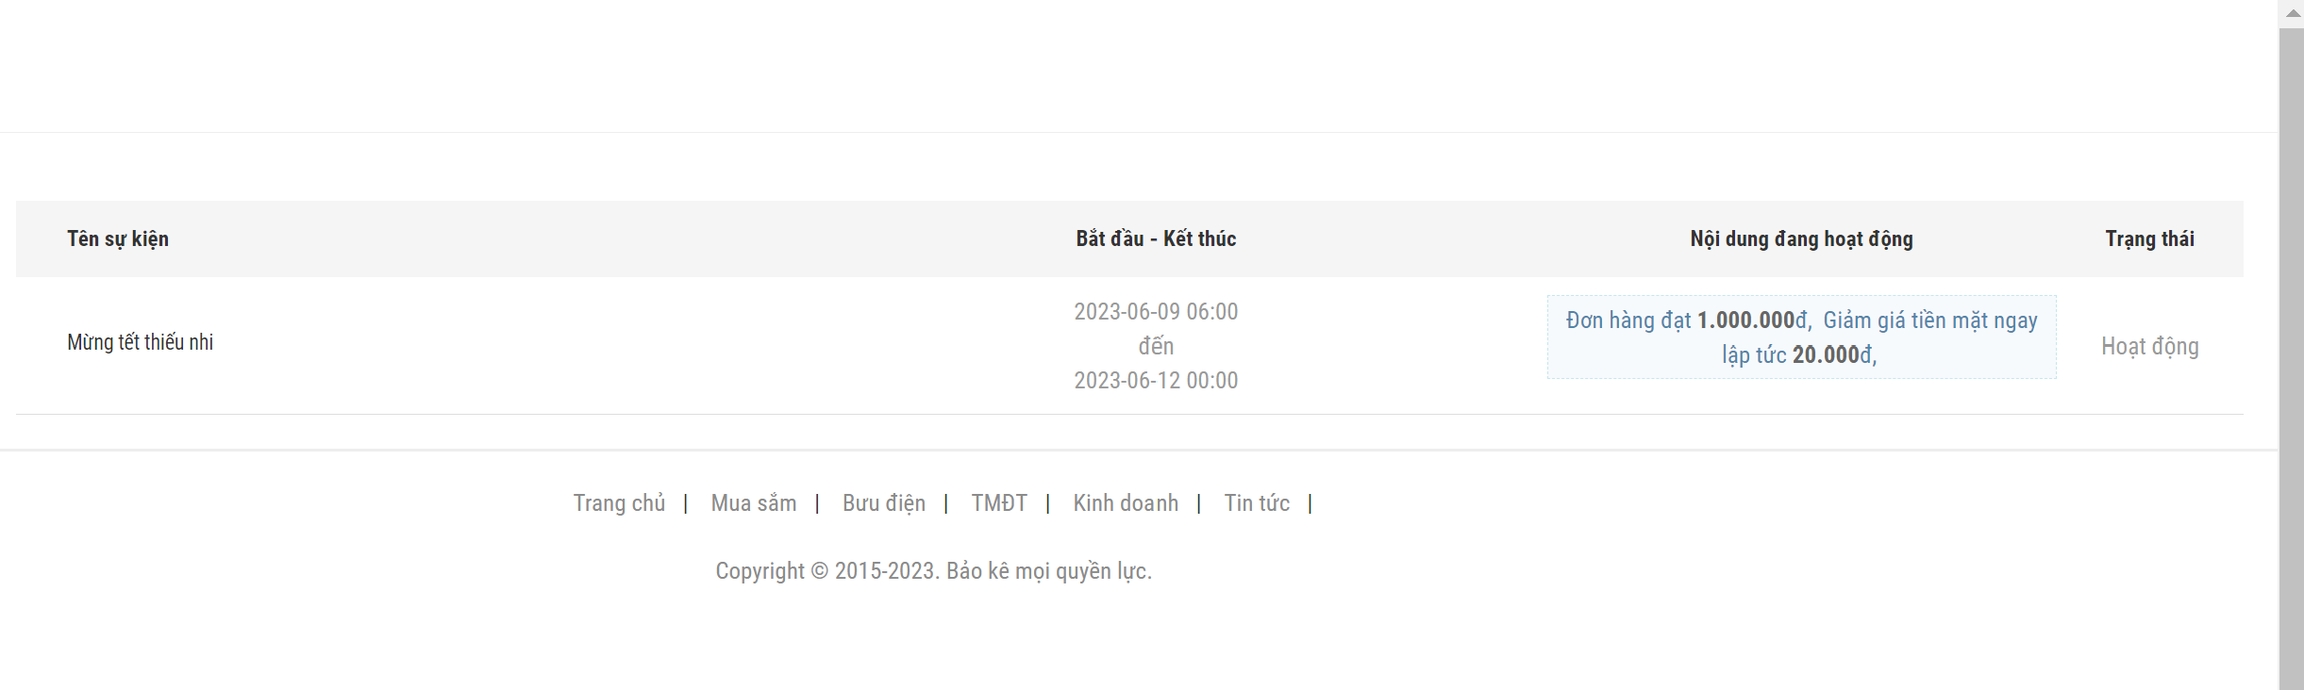Click the Bắt đầu - Kết thúc header

(x=1155, y=239)
